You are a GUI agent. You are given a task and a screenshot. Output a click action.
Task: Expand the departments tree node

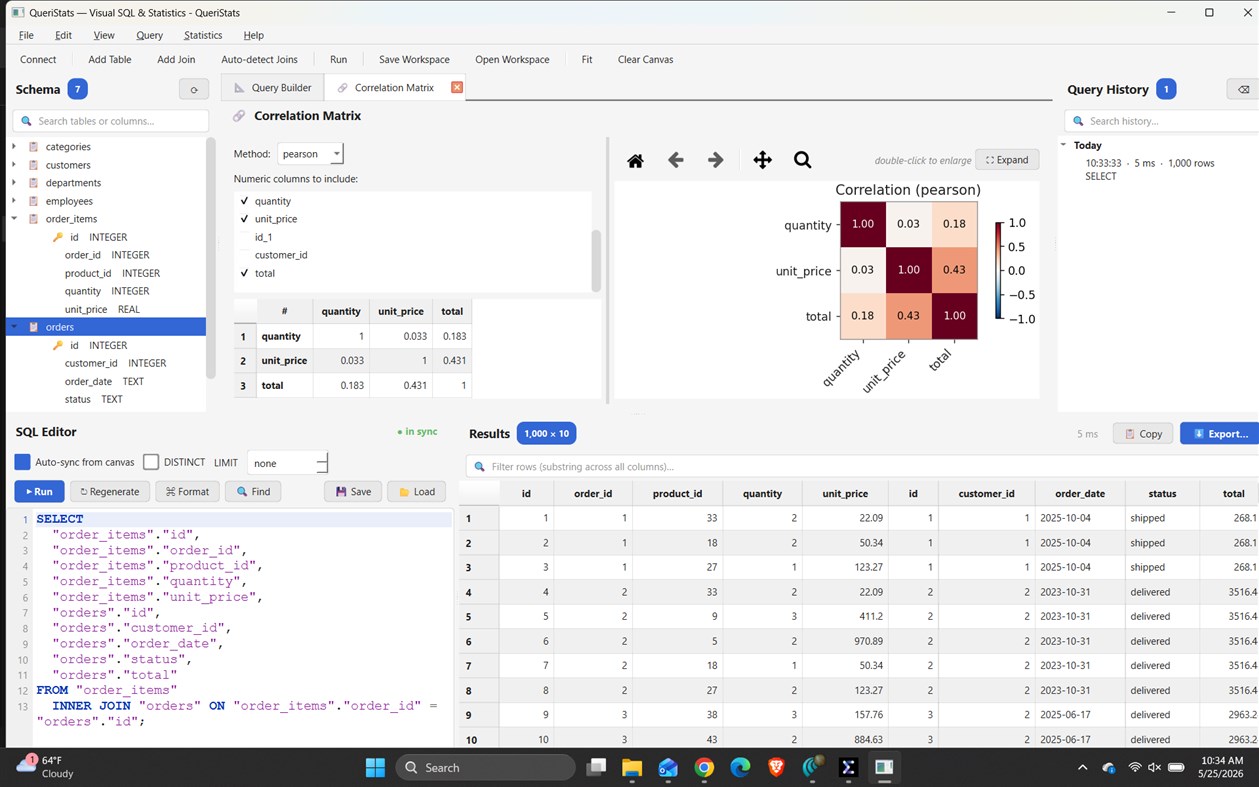tap(14, 183)
